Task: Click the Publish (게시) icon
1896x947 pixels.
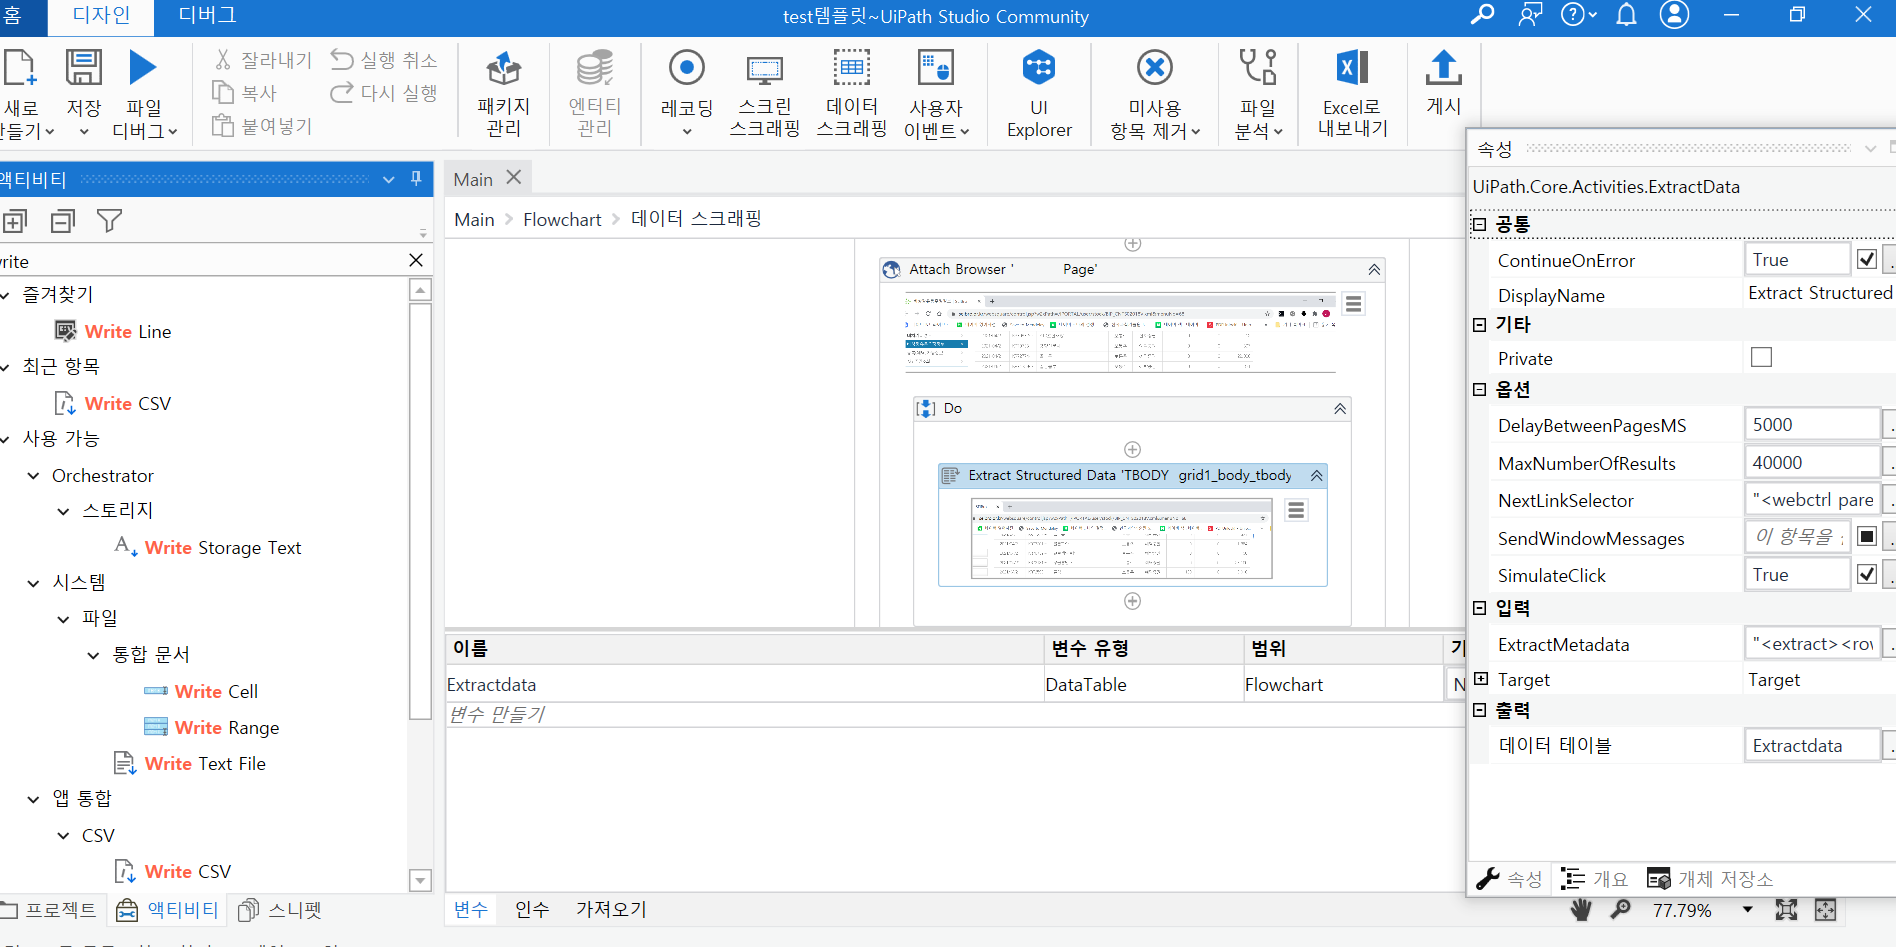Action: point(1443,68)
